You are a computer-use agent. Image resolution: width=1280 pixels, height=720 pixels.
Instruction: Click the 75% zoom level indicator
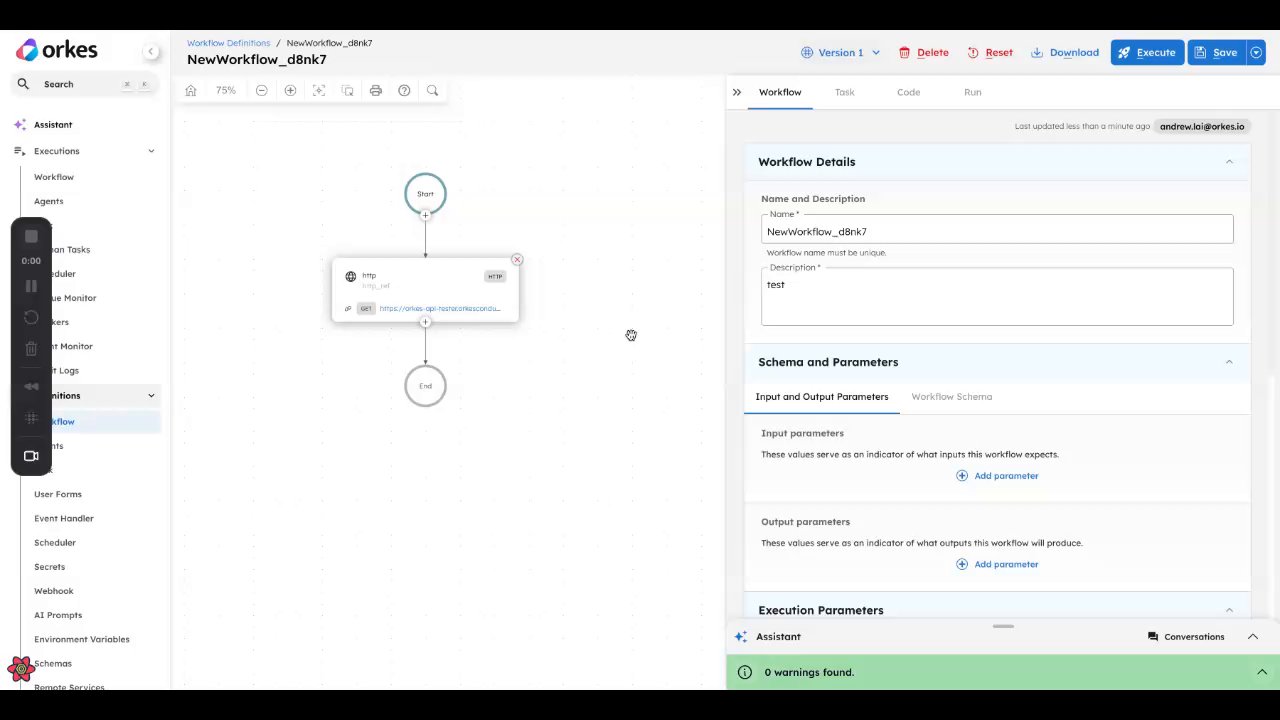click(226, 90)
